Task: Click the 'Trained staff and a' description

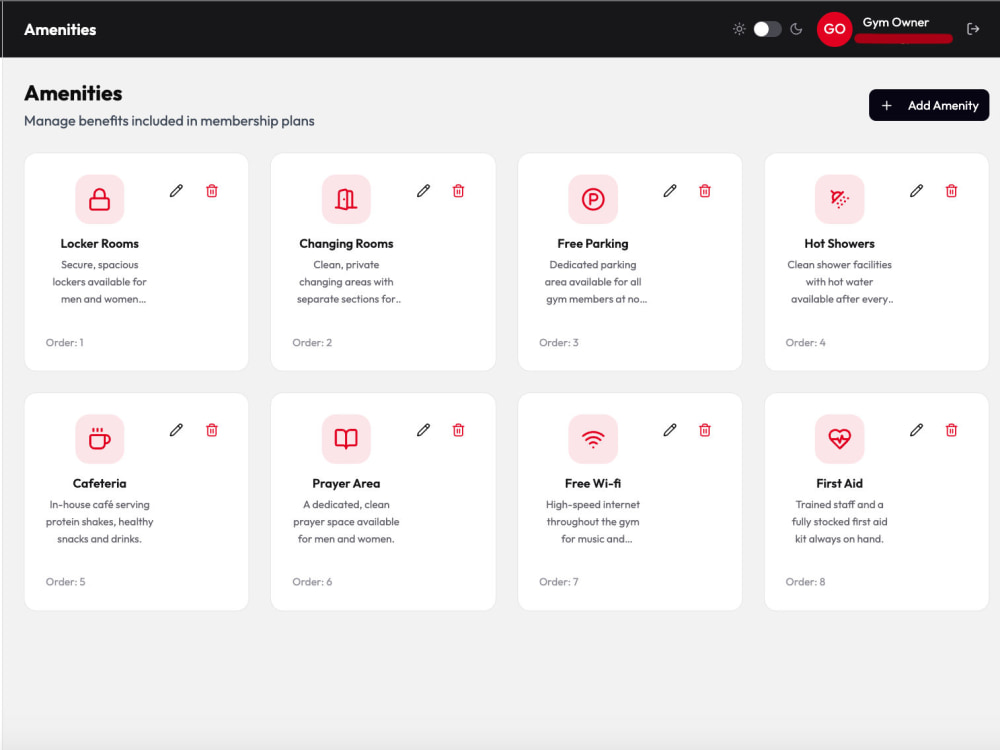Action: pos(839,522)
